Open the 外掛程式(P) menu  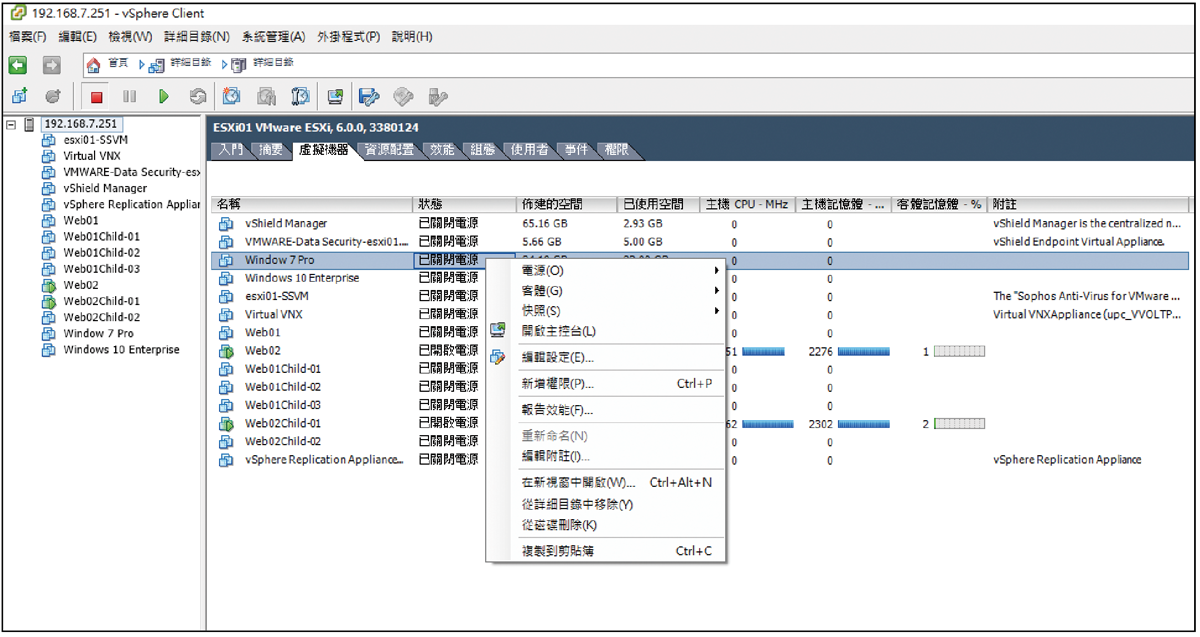[x=349, y=37]
